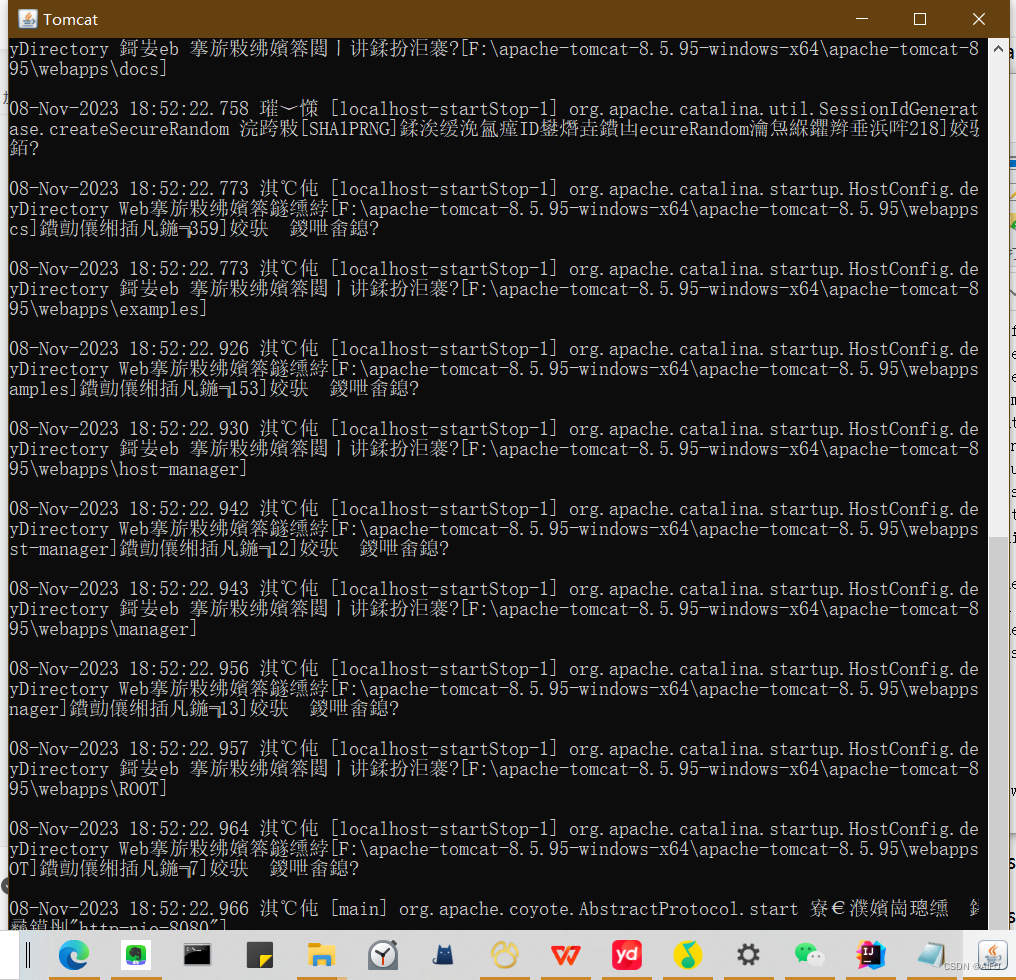Open Youdao (yd) taskbar icon
This screenshot has height=980, width=1016.
pyautogui.click(x=627, y=955)
